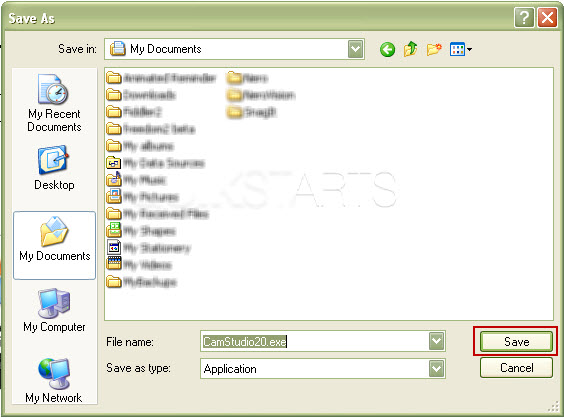Viewport: 564px width, 418px height.
Task: Open My Computer from the places bar
Action: 54,310
